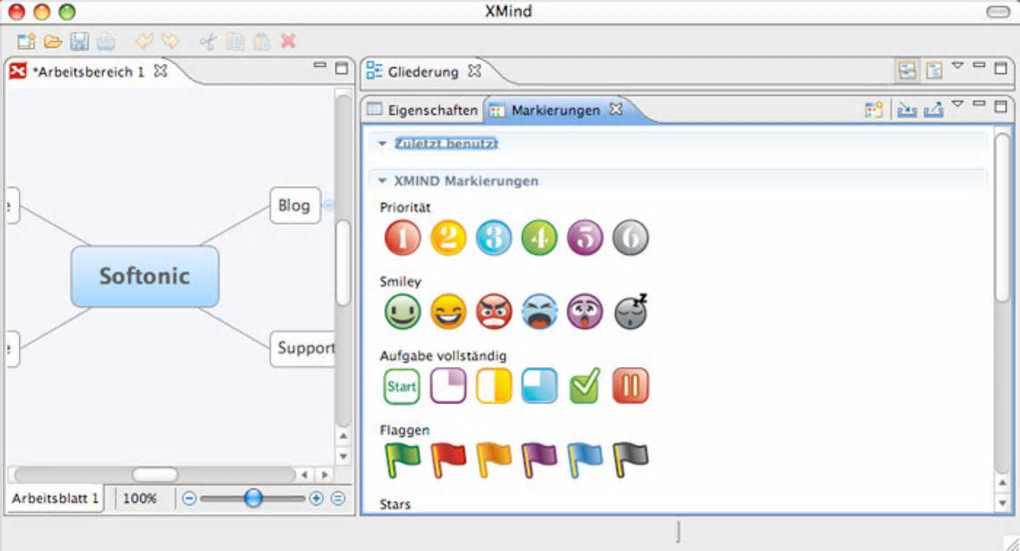Click the Undo arrow in toolbar
The width and height of the screenshot is (1020, 551).
[144, 41]
